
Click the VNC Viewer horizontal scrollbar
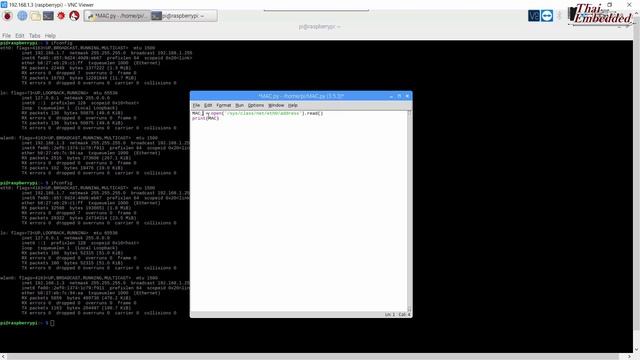tap(317, 356)
